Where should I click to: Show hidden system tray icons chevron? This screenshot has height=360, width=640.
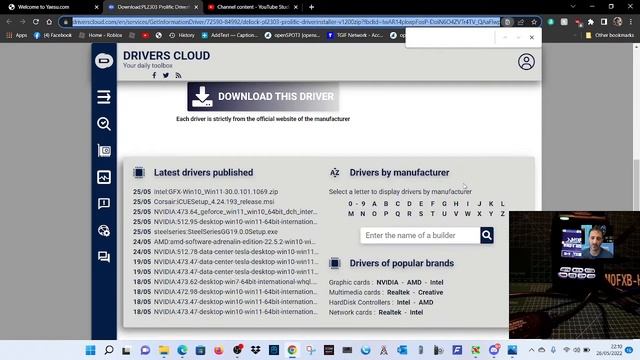click(x=531, y=350)
